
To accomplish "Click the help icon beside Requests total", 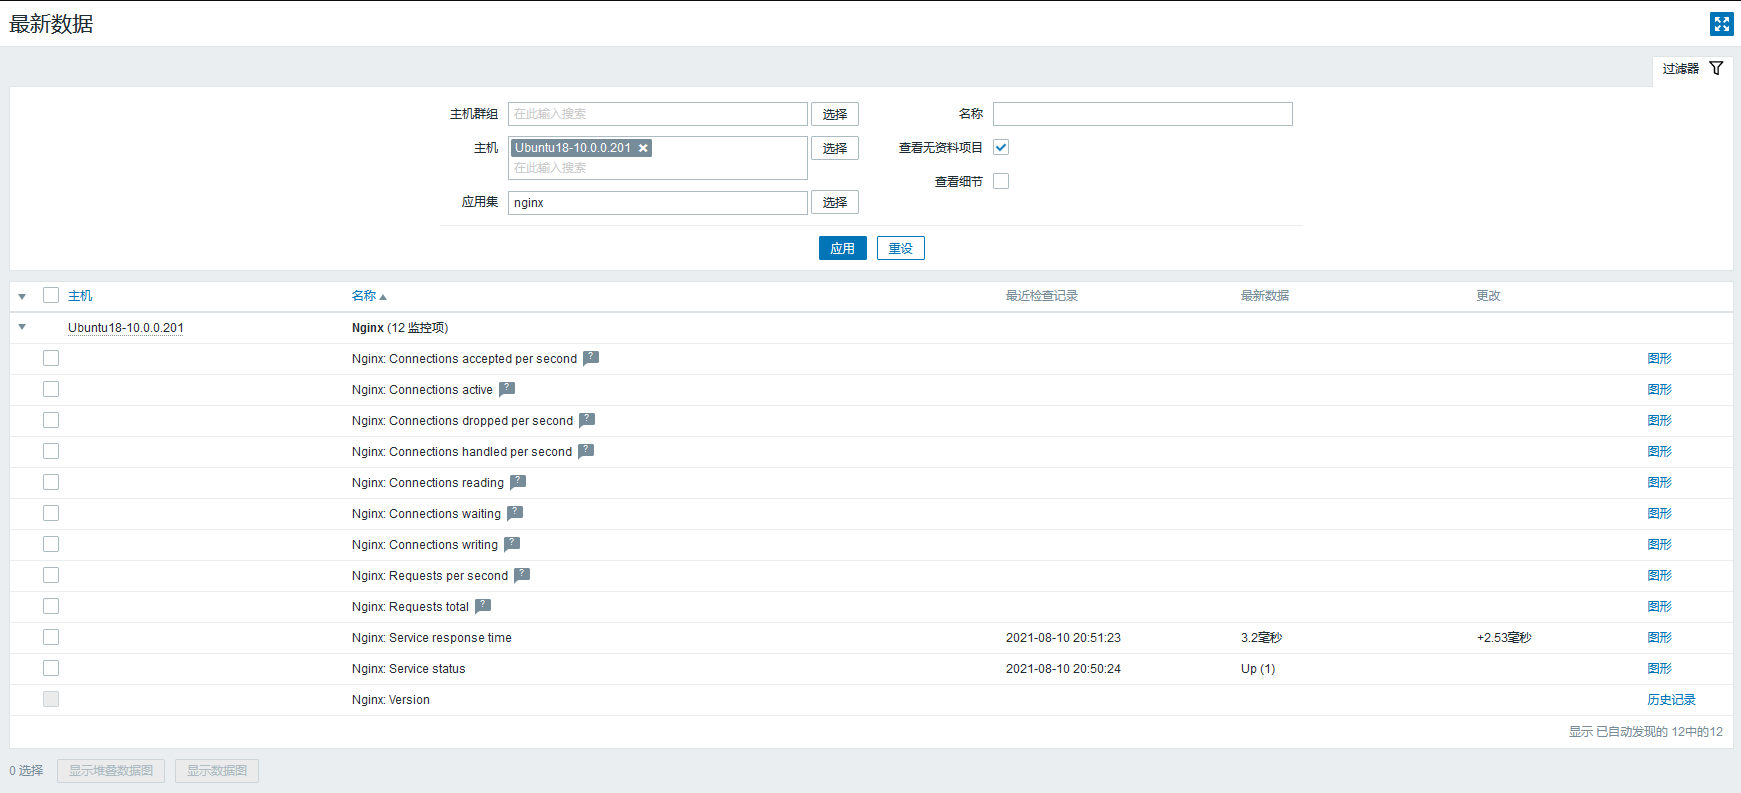I will 483,606.
